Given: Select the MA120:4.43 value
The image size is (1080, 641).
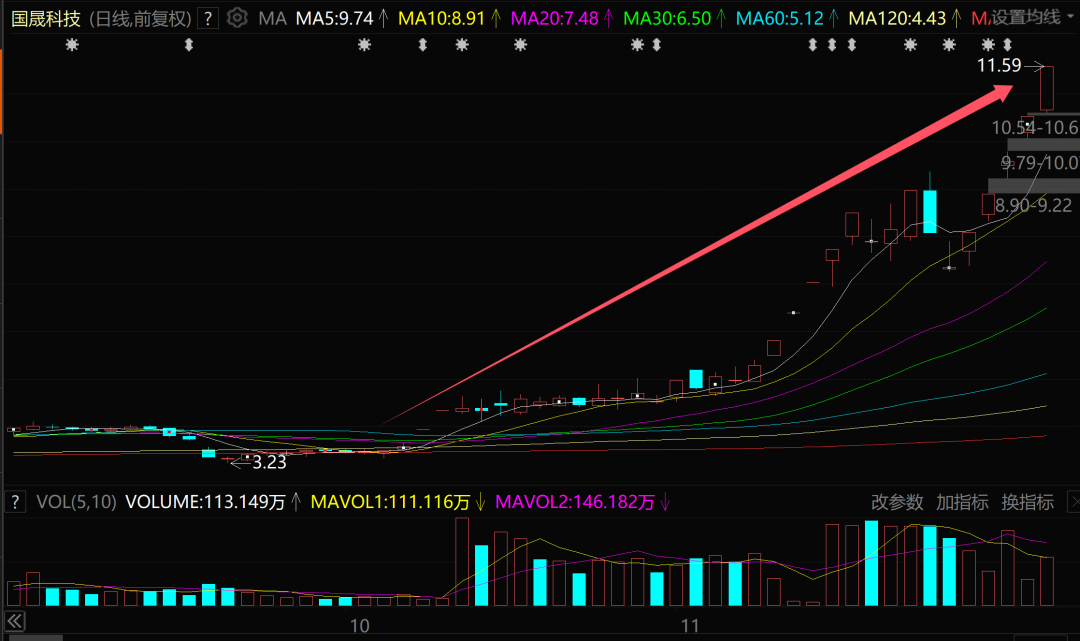Looking at the screenshot, I should (x=897, y=19).
